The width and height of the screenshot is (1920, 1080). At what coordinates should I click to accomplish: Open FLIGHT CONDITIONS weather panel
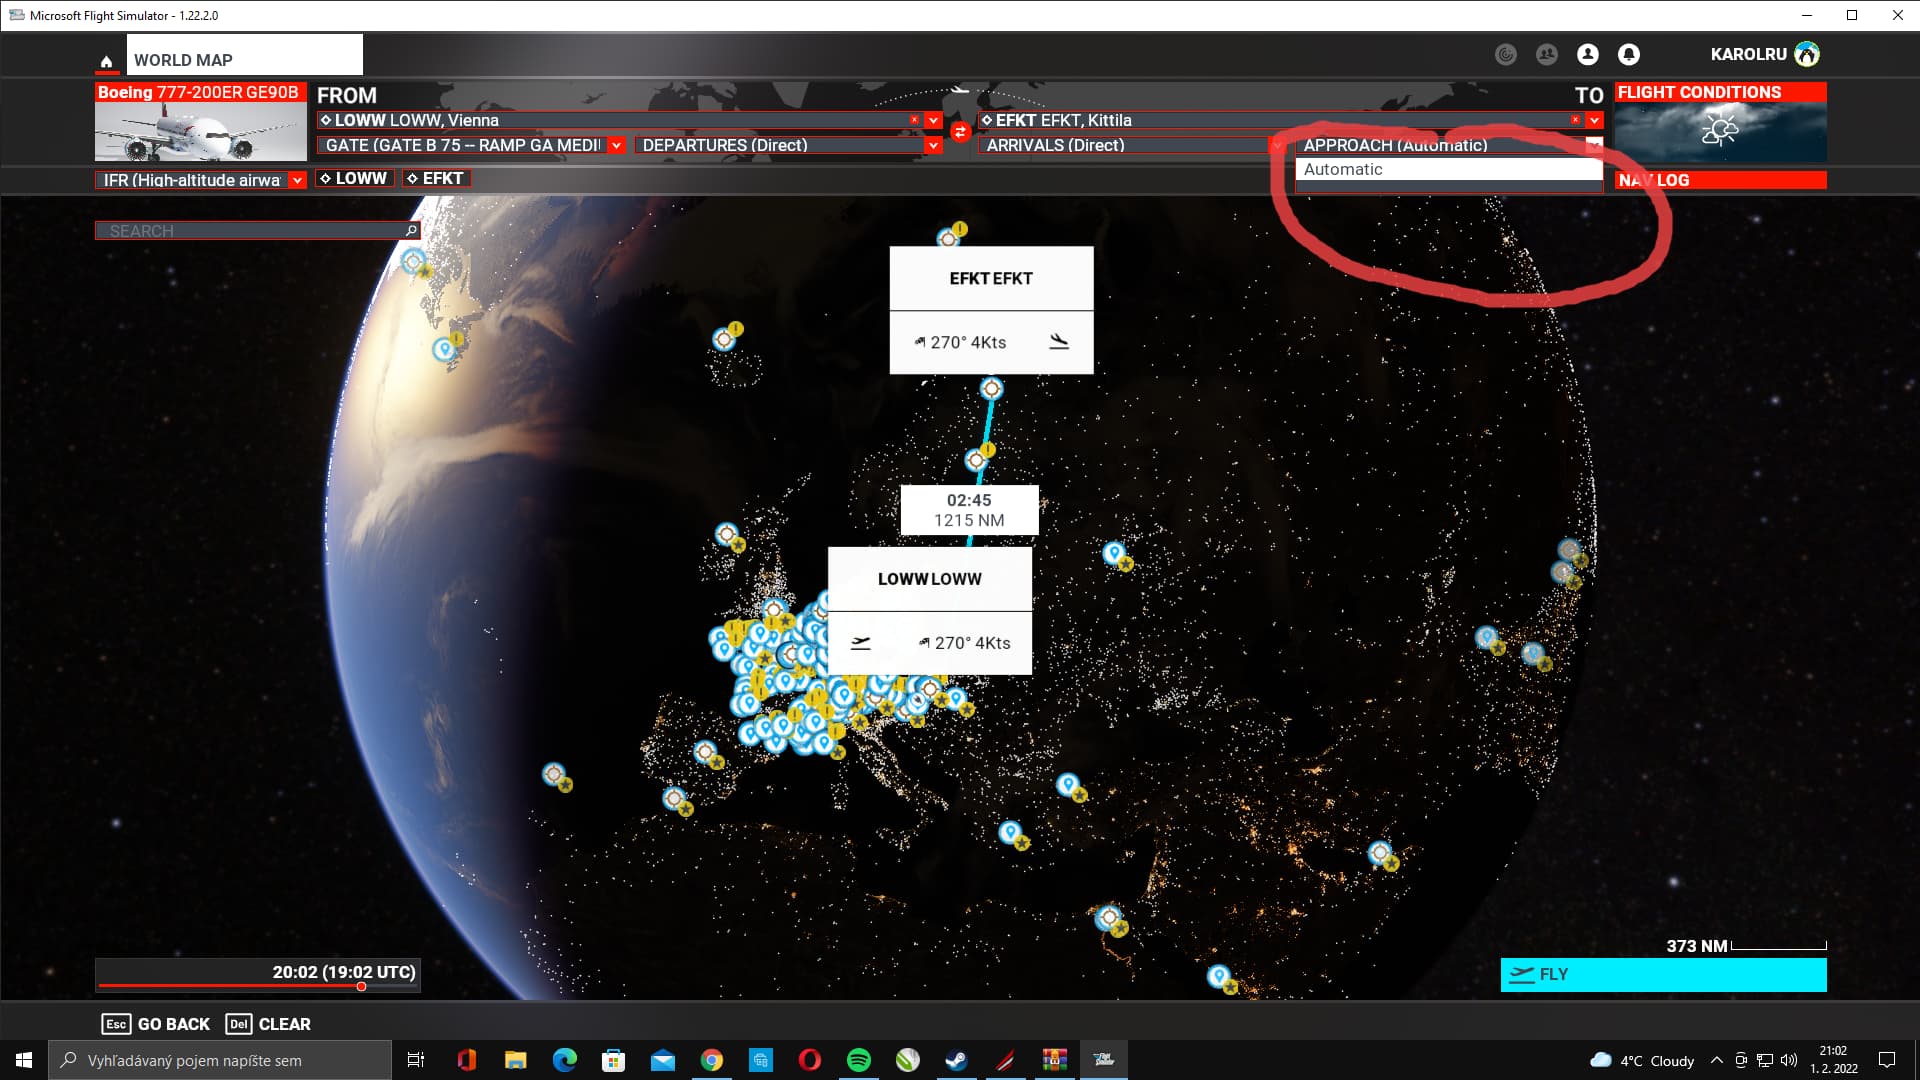coord(1720,122)
